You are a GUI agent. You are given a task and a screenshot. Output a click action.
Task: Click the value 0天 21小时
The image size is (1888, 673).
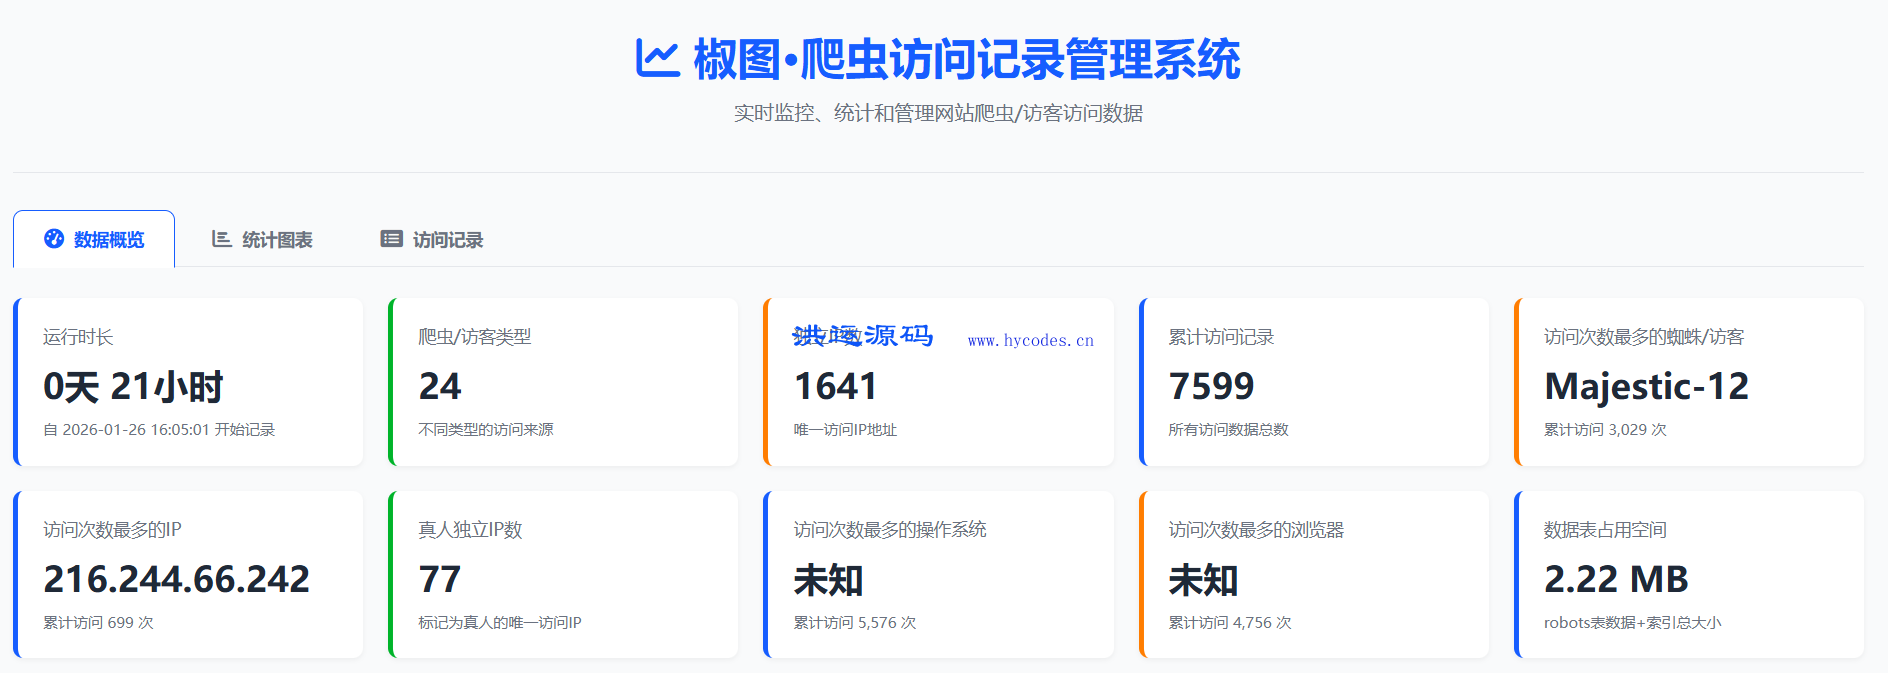133,386
